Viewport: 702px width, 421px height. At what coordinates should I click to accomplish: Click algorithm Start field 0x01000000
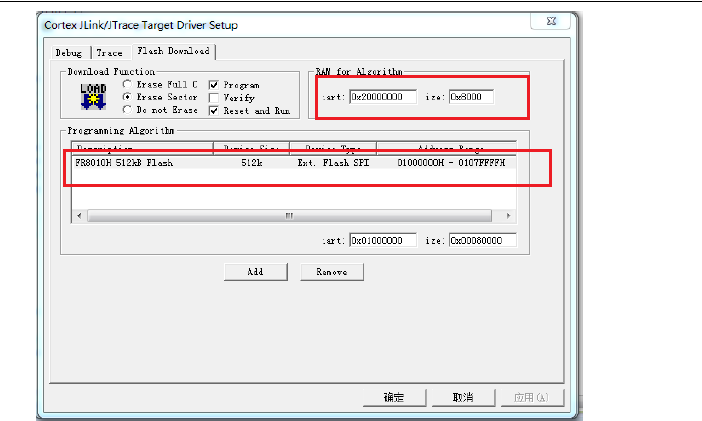pyautogui.click(x=383, y=241)
